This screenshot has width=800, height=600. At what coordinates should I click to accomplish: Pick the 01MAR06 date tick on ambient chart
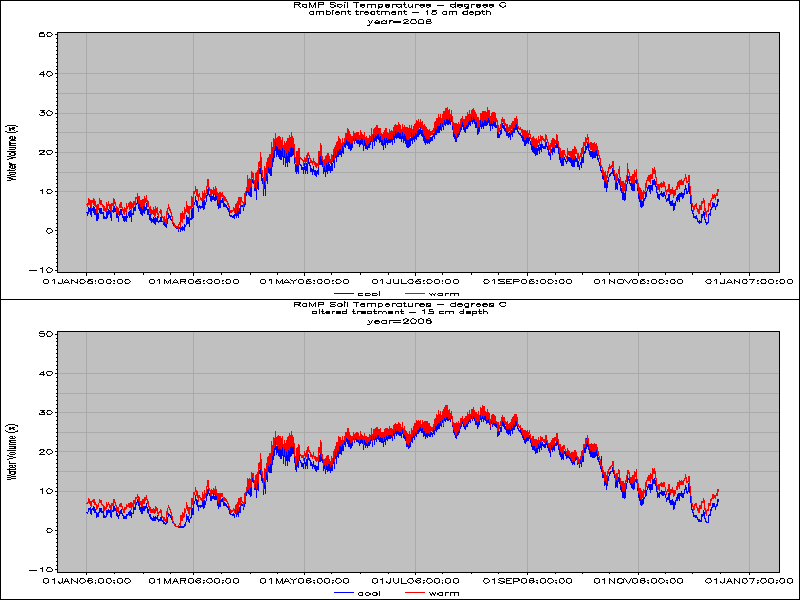[x=192, y=283]
